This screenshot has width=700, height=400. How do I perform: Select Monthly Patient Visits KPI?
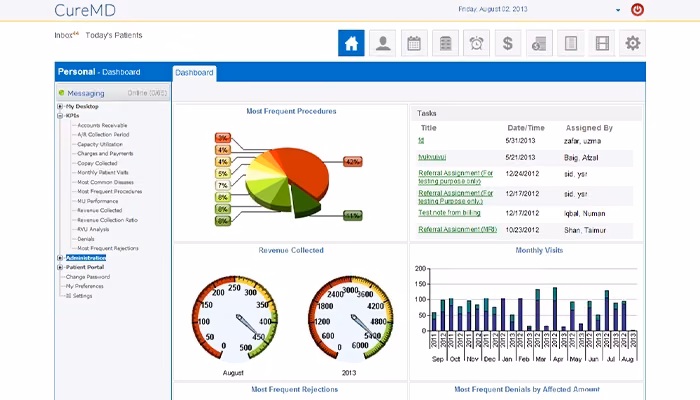coord(103,172)
